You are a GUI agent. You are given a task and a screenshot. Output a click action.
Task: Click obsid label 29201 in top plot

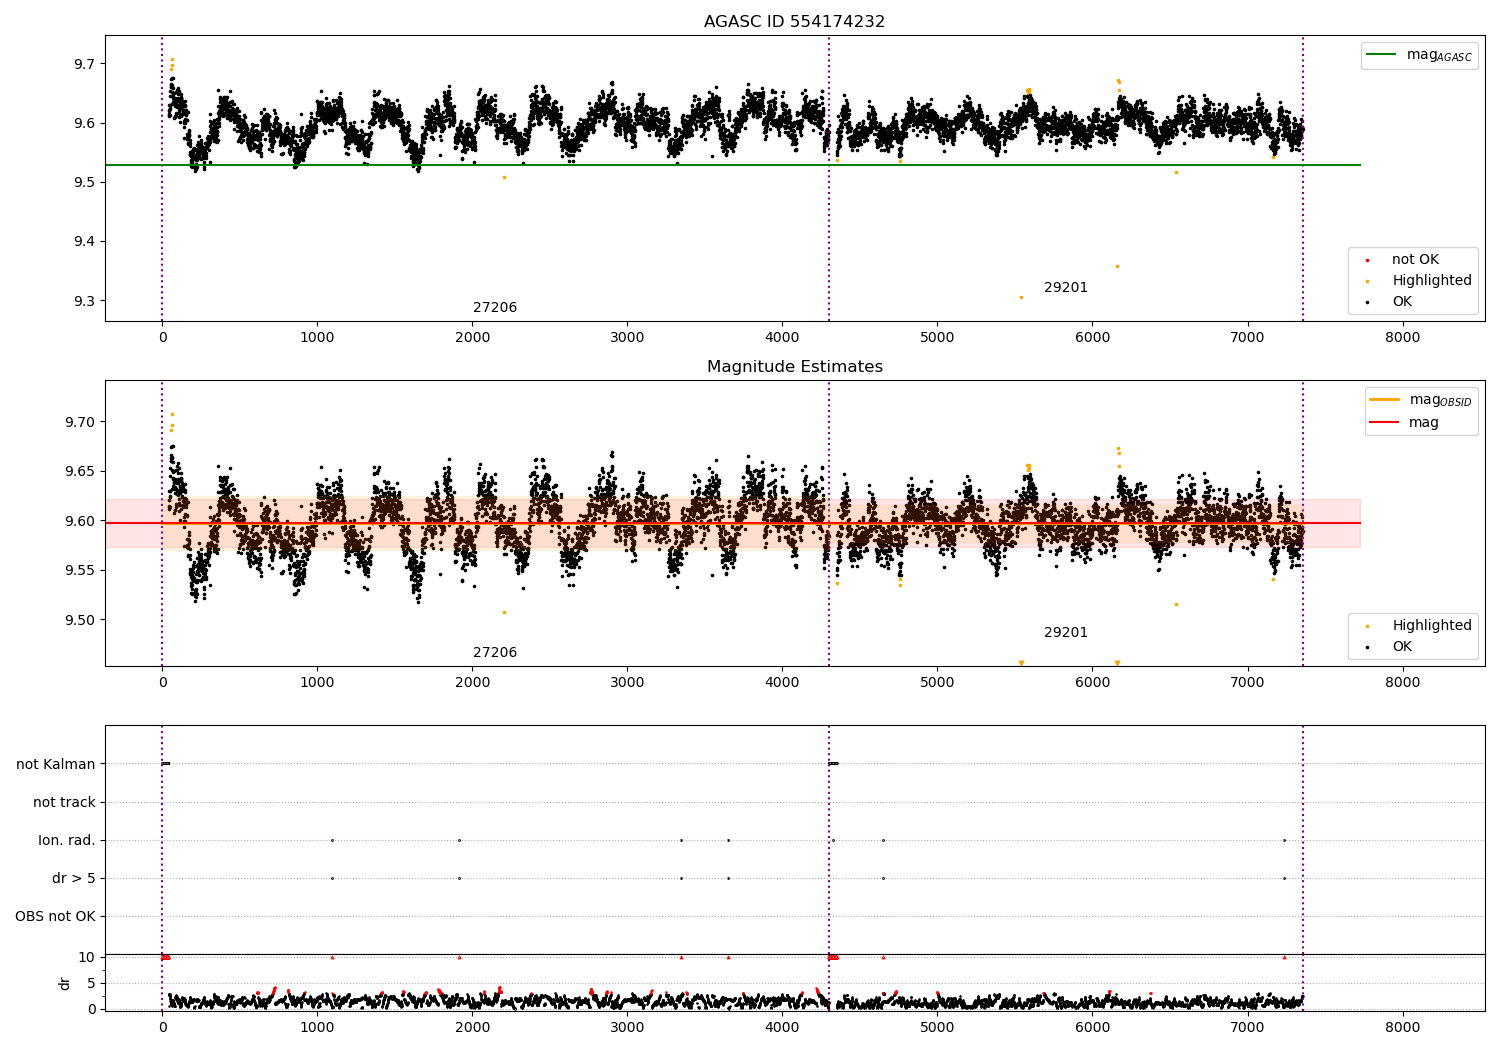tap(1066, 288)
